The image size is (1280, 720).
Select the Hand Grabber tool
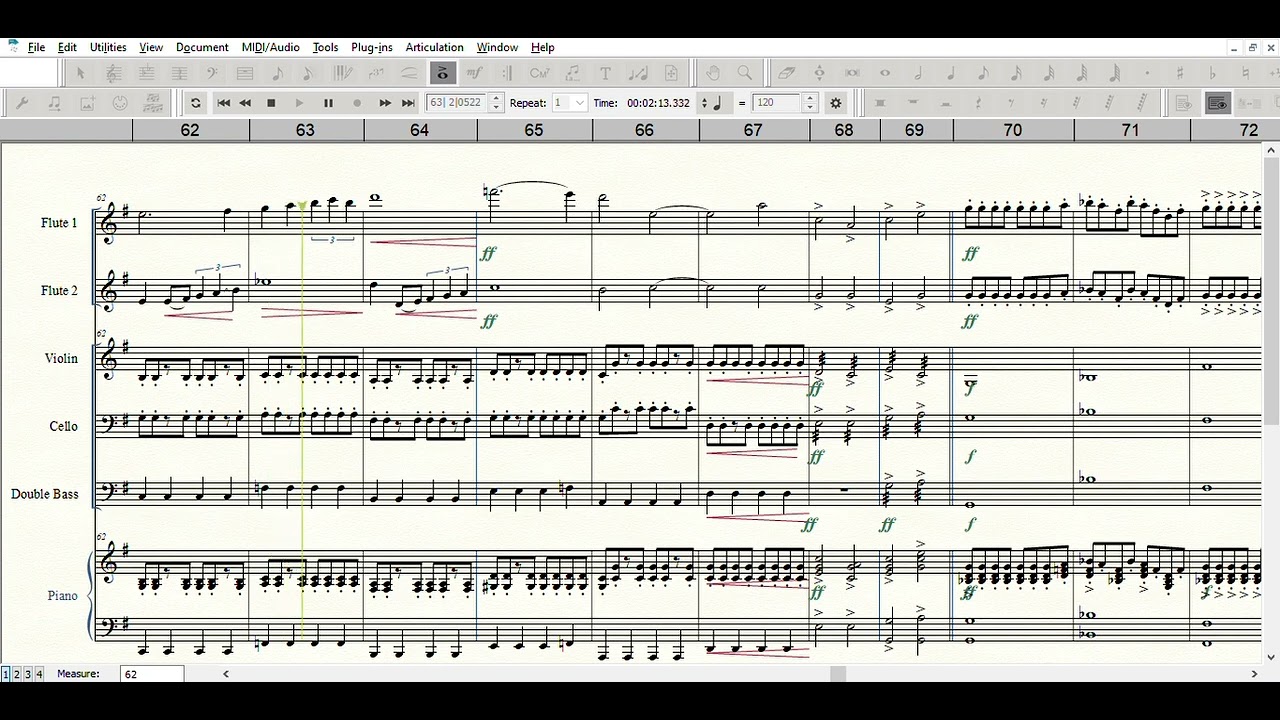(x=713, y=73)
